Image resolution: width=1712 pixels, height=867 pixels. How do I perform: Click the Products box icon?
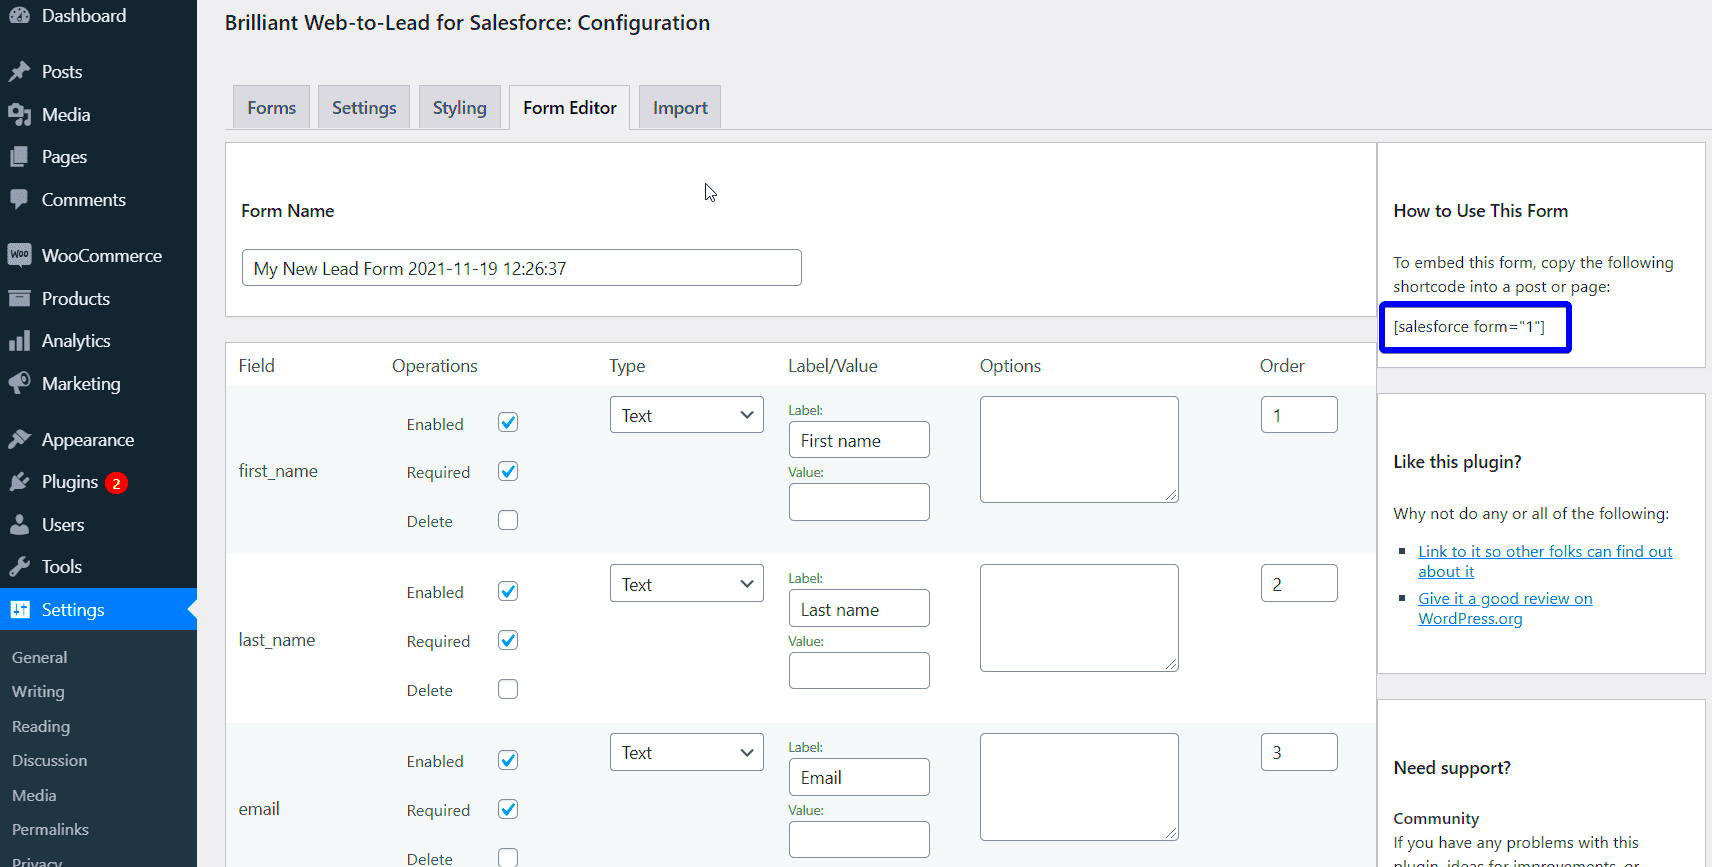19,298
